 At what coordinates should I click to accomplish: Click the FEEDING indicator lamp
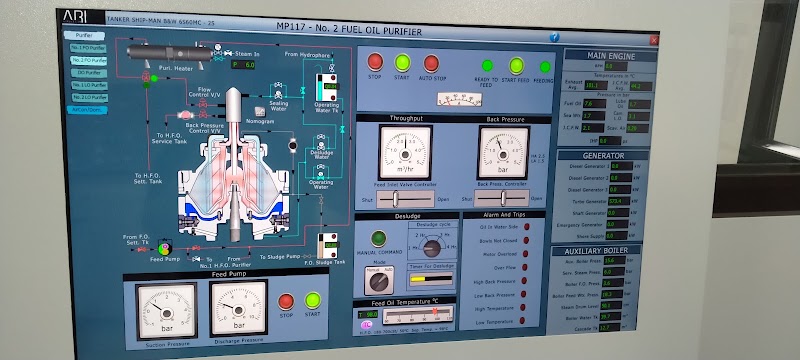click(x=545, y=67)
